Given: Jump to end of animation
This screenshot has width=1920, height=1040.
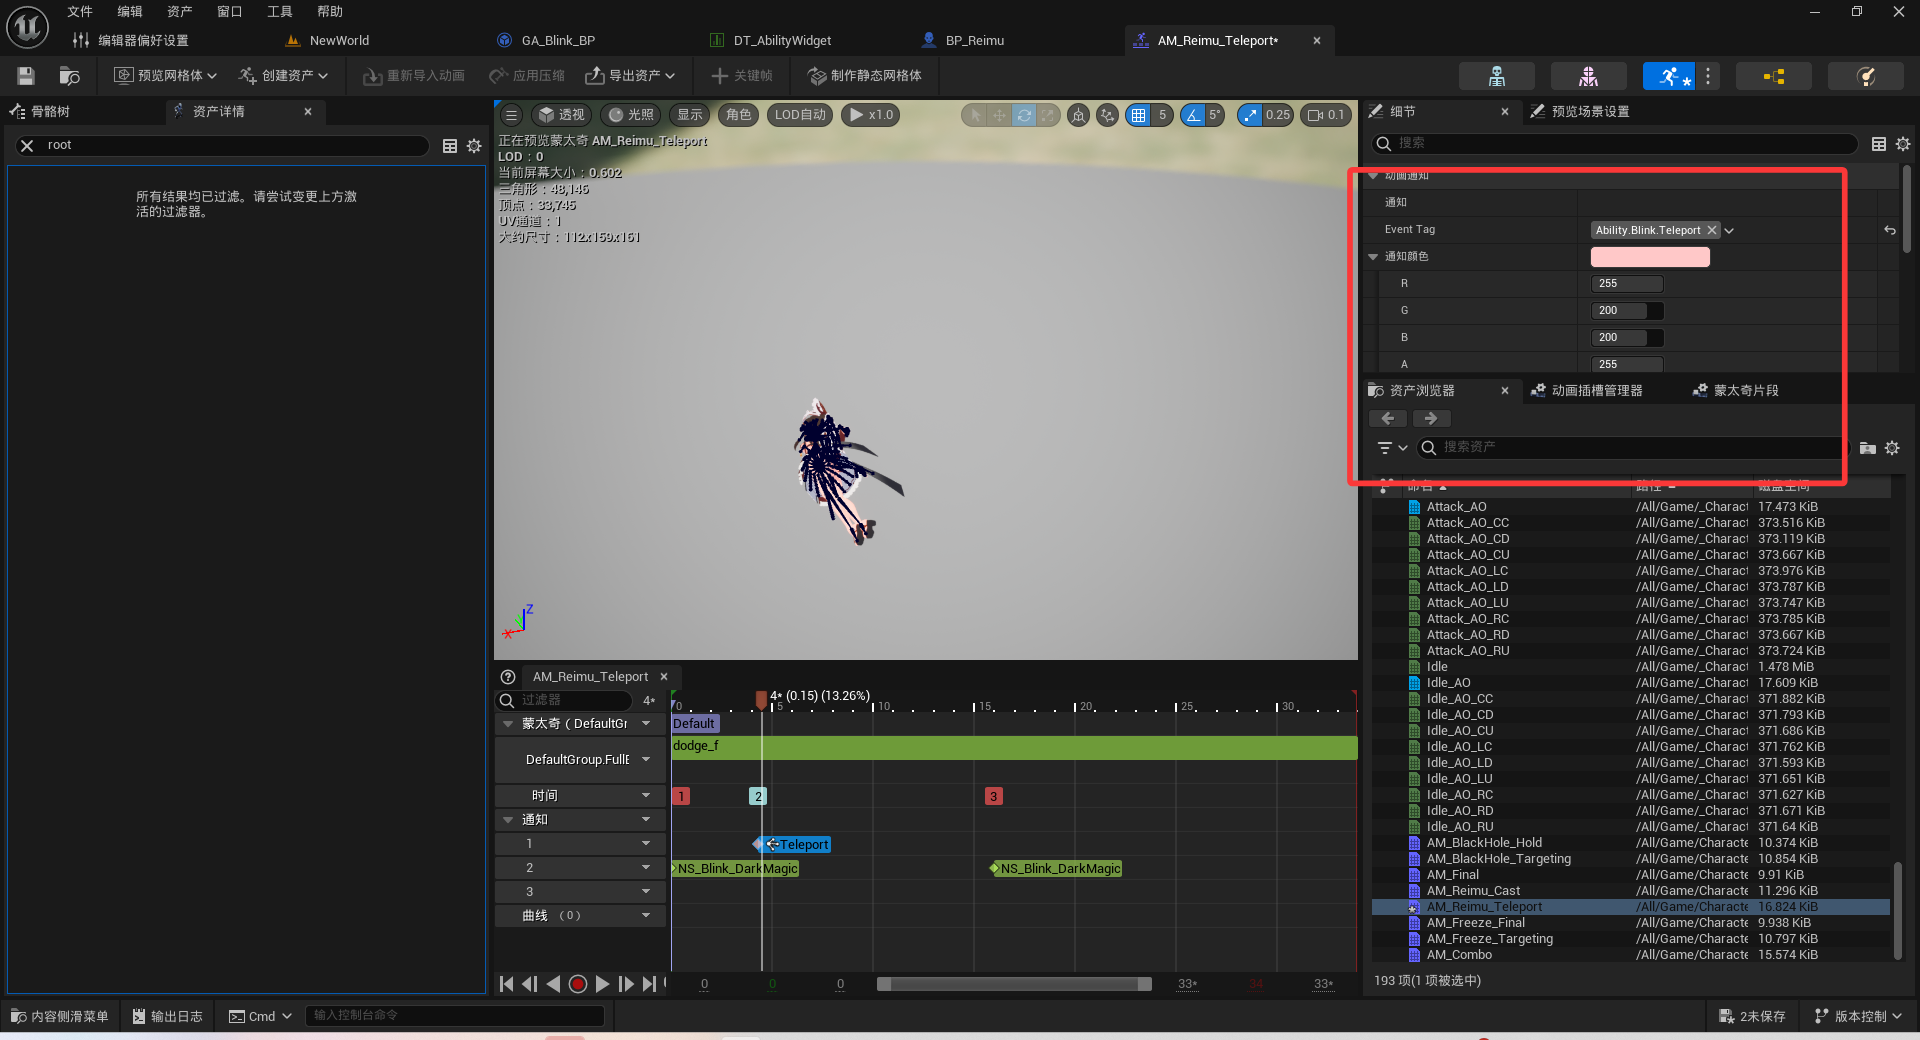Looking at the screenshot, I should pos(649,984).
